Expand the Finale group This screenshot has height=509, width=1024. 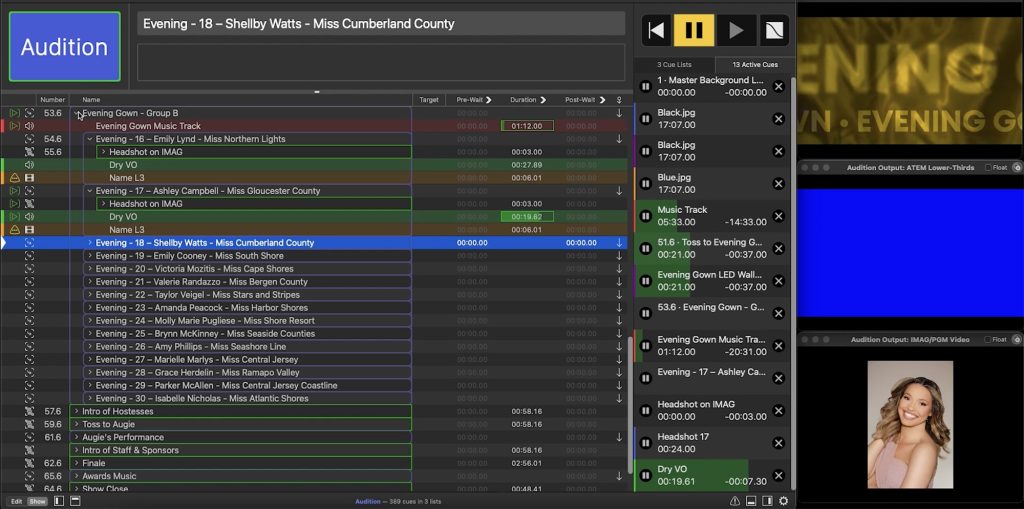pos(76,463)
